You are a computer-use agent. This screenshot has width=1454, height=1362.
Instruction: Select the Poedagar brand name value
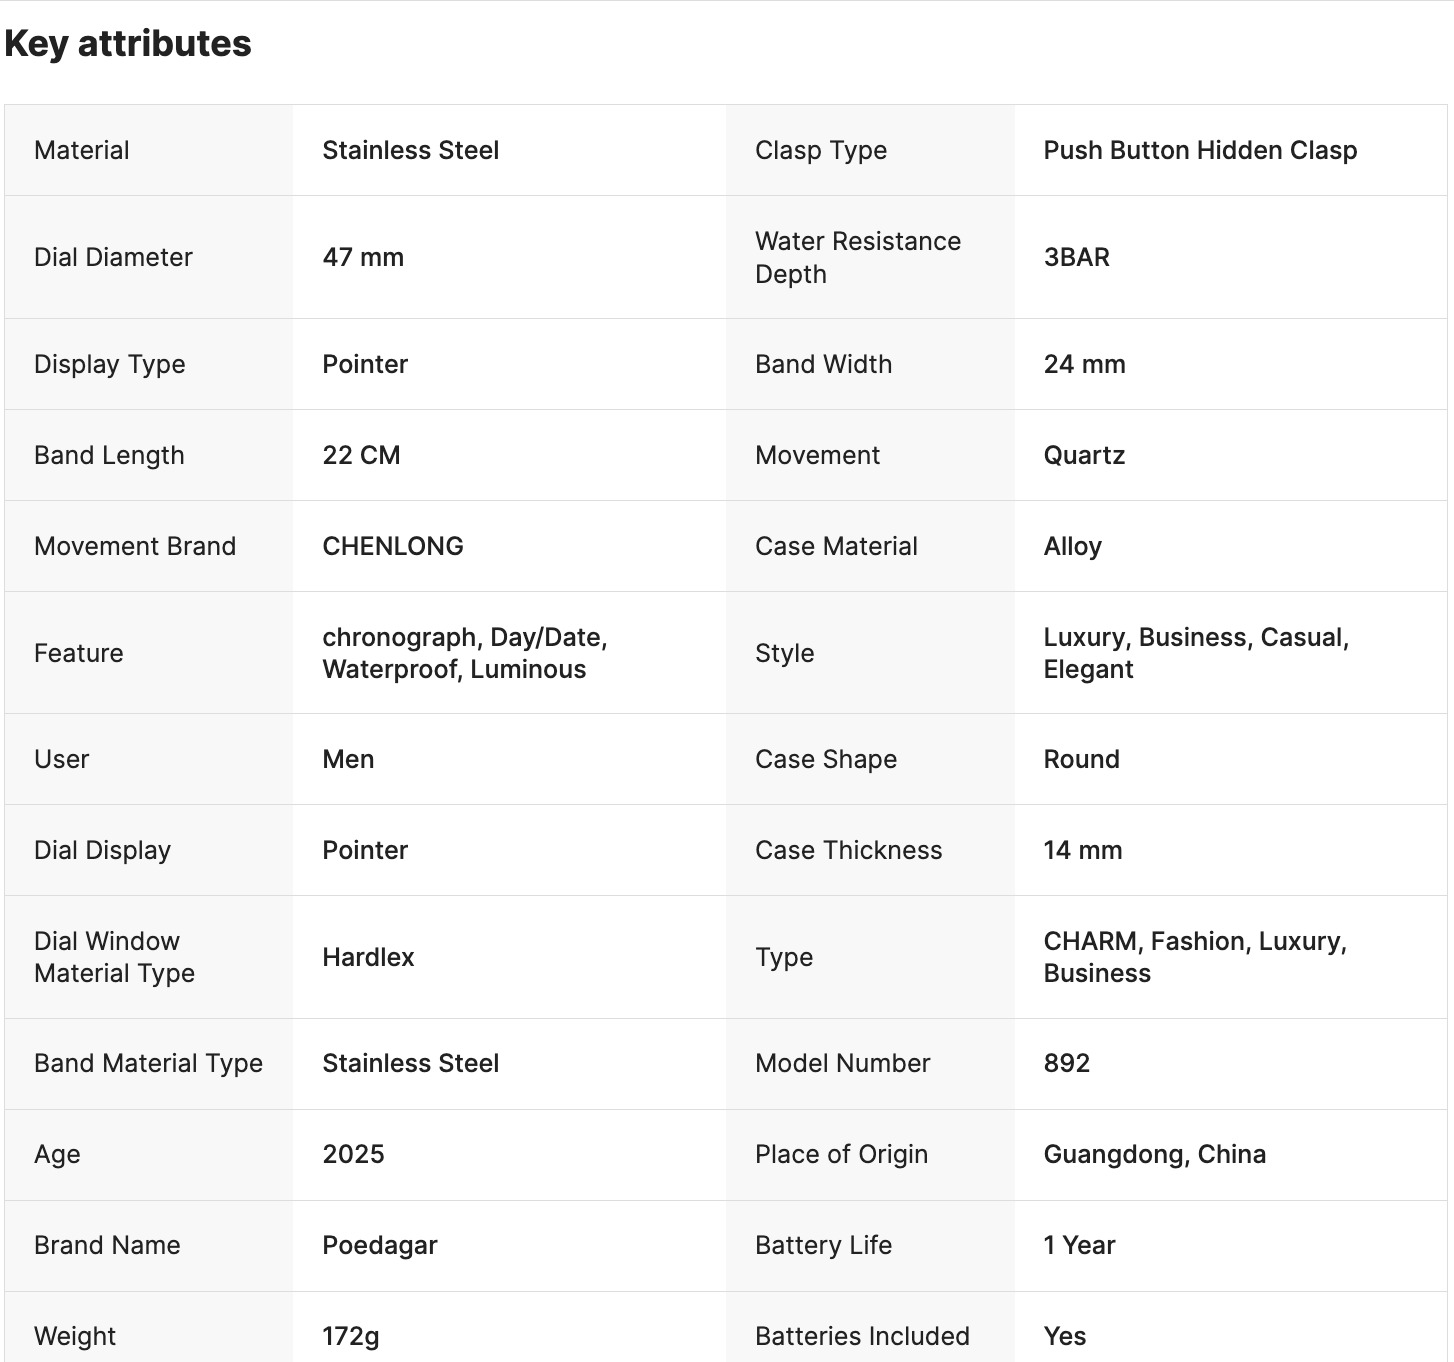(x=380, y=1245)
